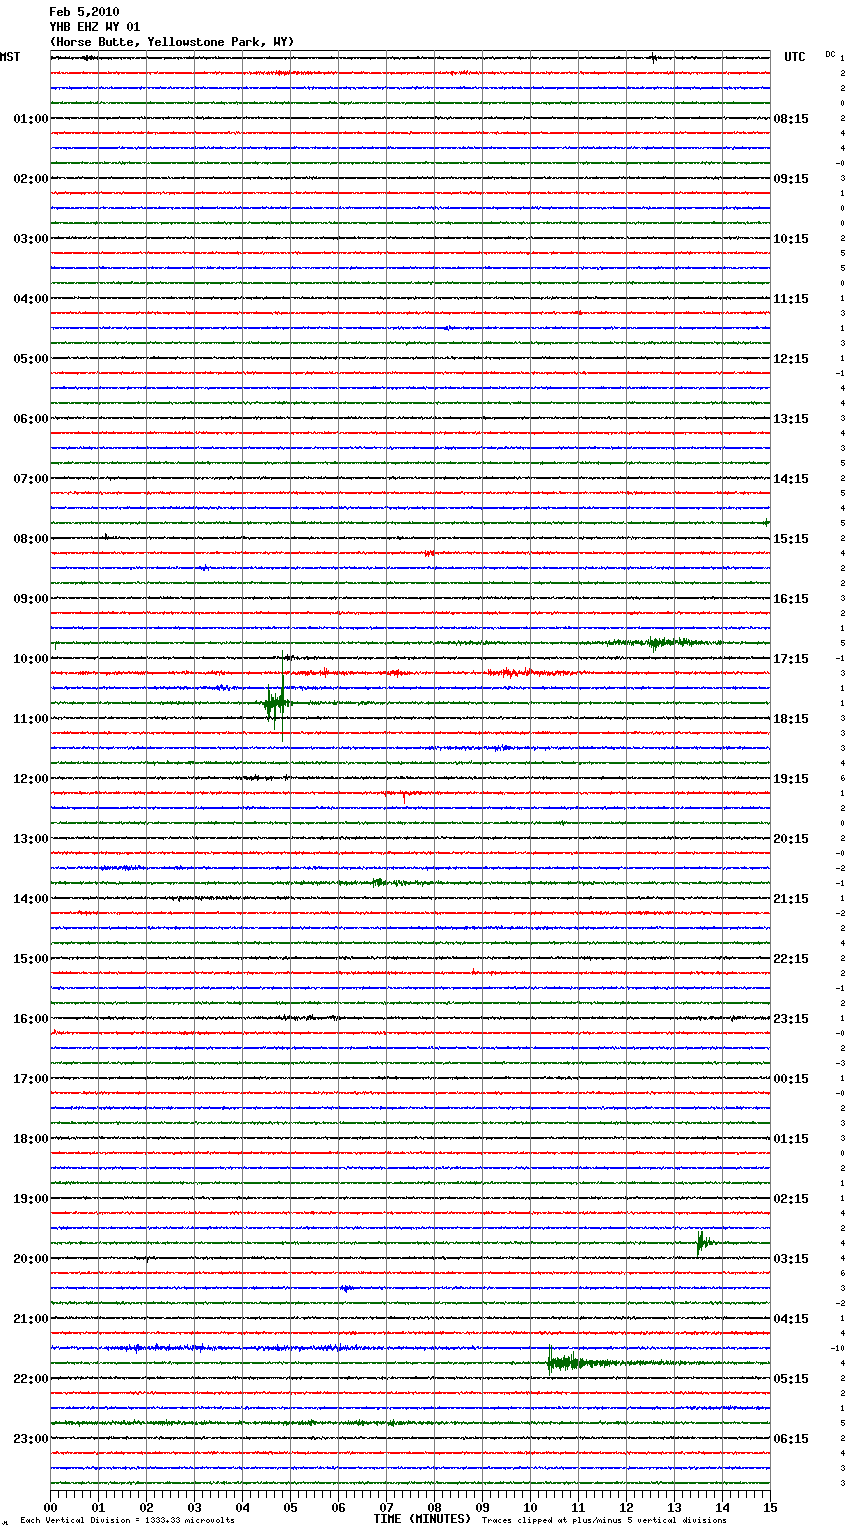Click the UTC '15:15' row label
850x1534 pixels.
pos(791,539)
